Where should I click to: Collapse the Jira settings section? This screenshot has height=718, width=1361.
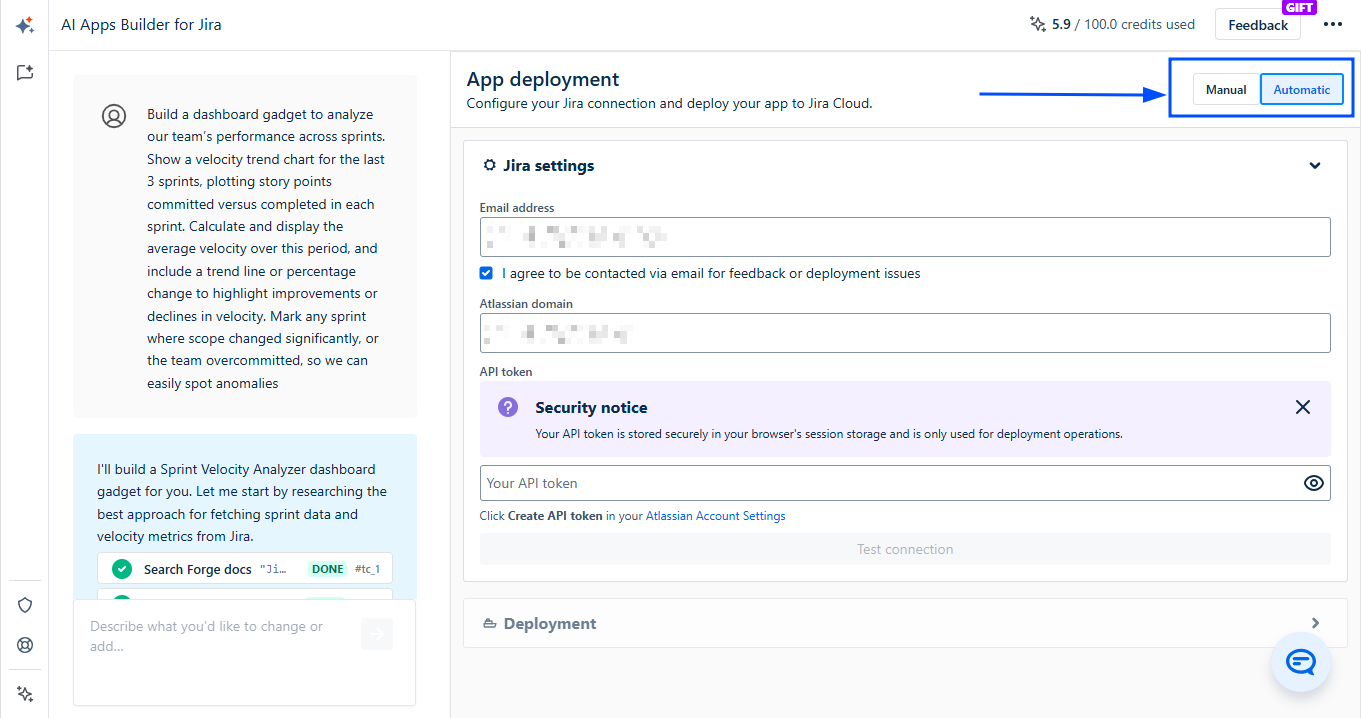tap(1314, 166)
